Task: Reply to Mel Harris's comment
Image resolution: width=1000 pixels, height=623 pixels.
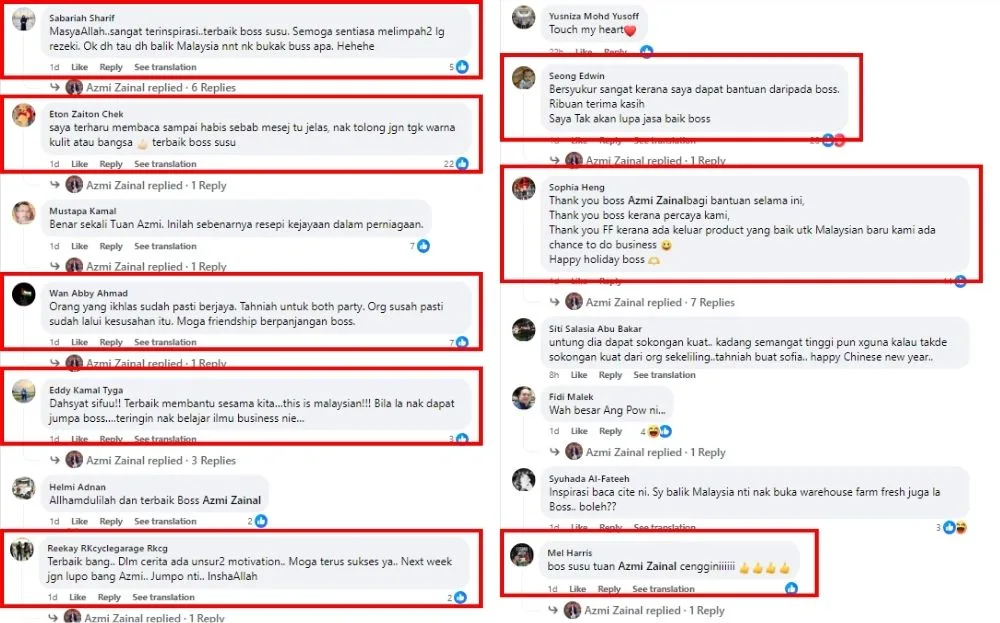Action: click(609, 589)
